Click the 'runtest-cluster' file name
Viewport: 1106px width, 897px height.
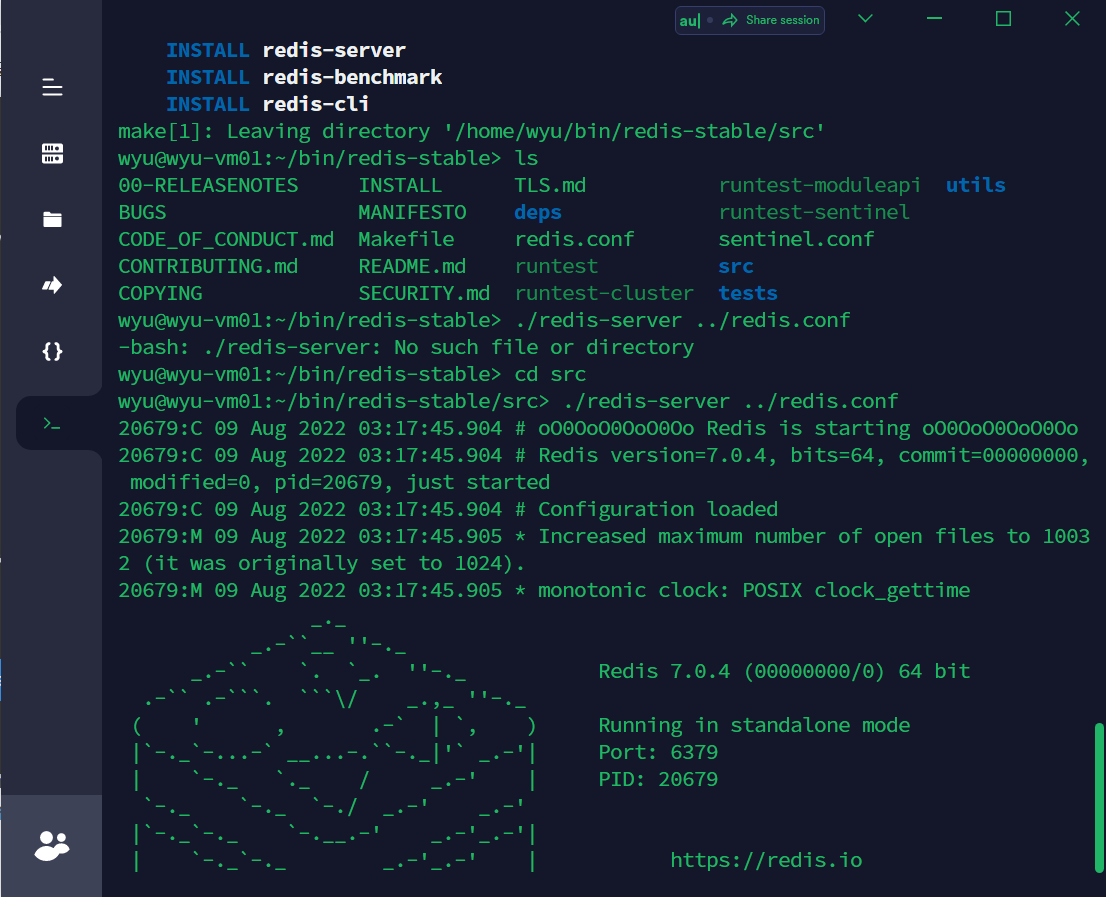(604, 293)
